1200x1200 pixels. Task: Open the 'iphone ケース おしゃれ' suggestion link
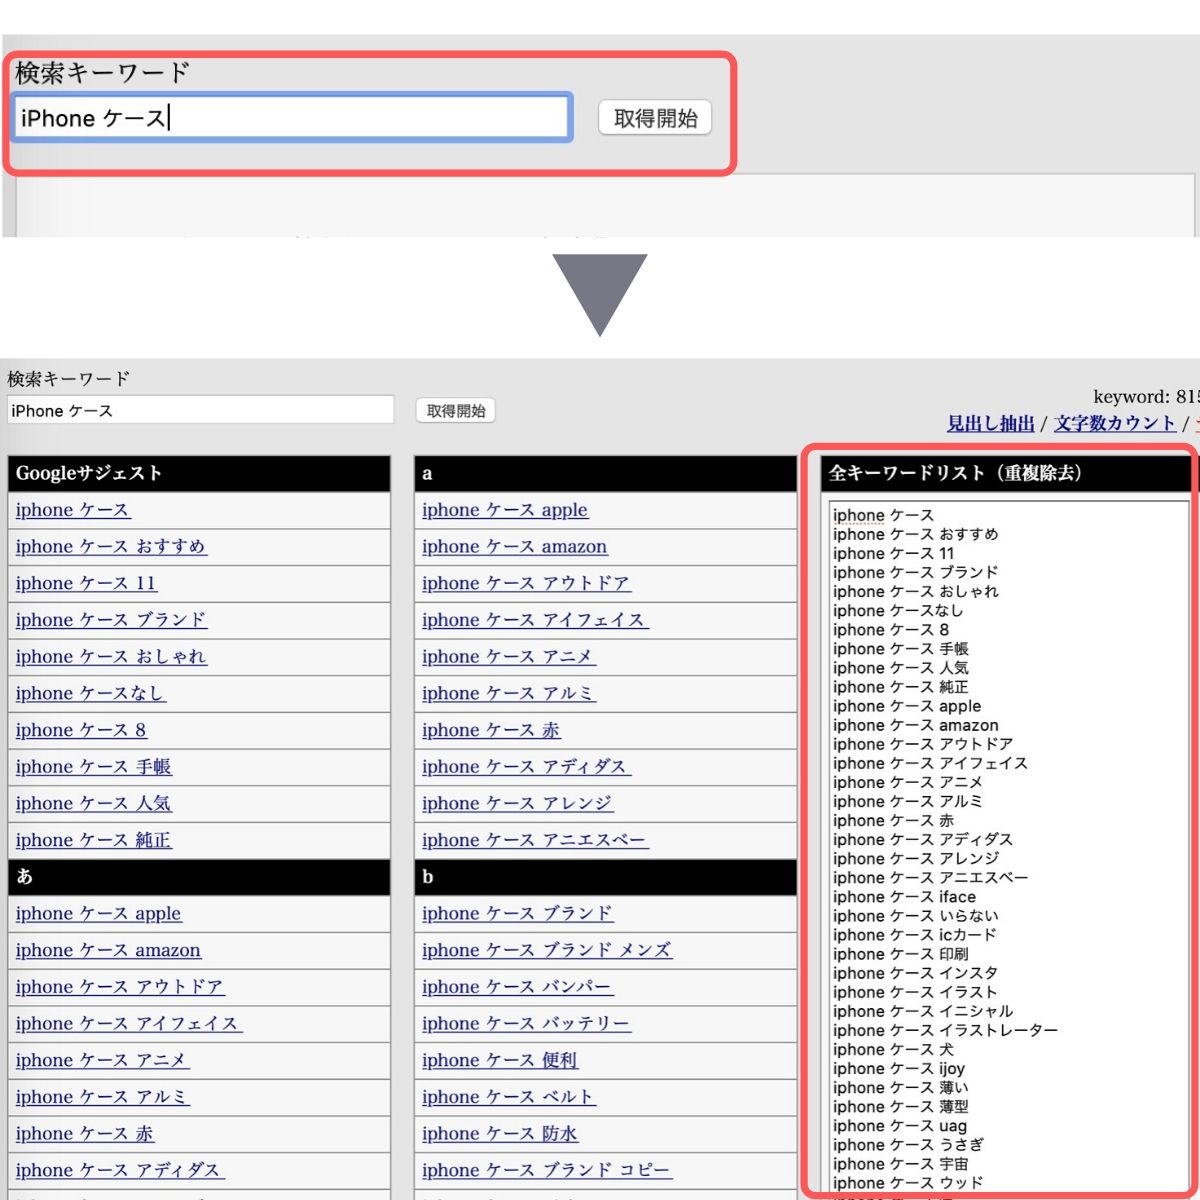(111, 657)
